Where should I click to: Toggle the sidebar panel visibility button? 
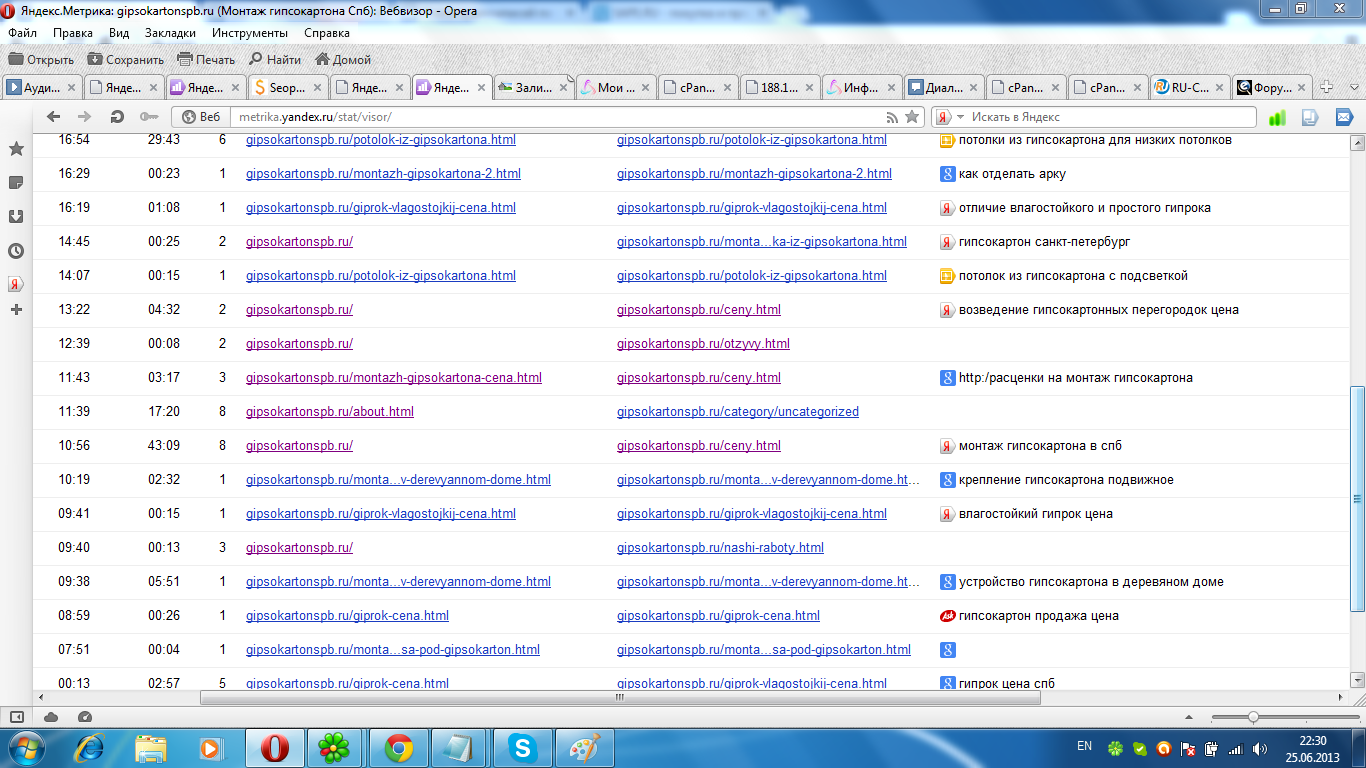click(x=17, y=716)
